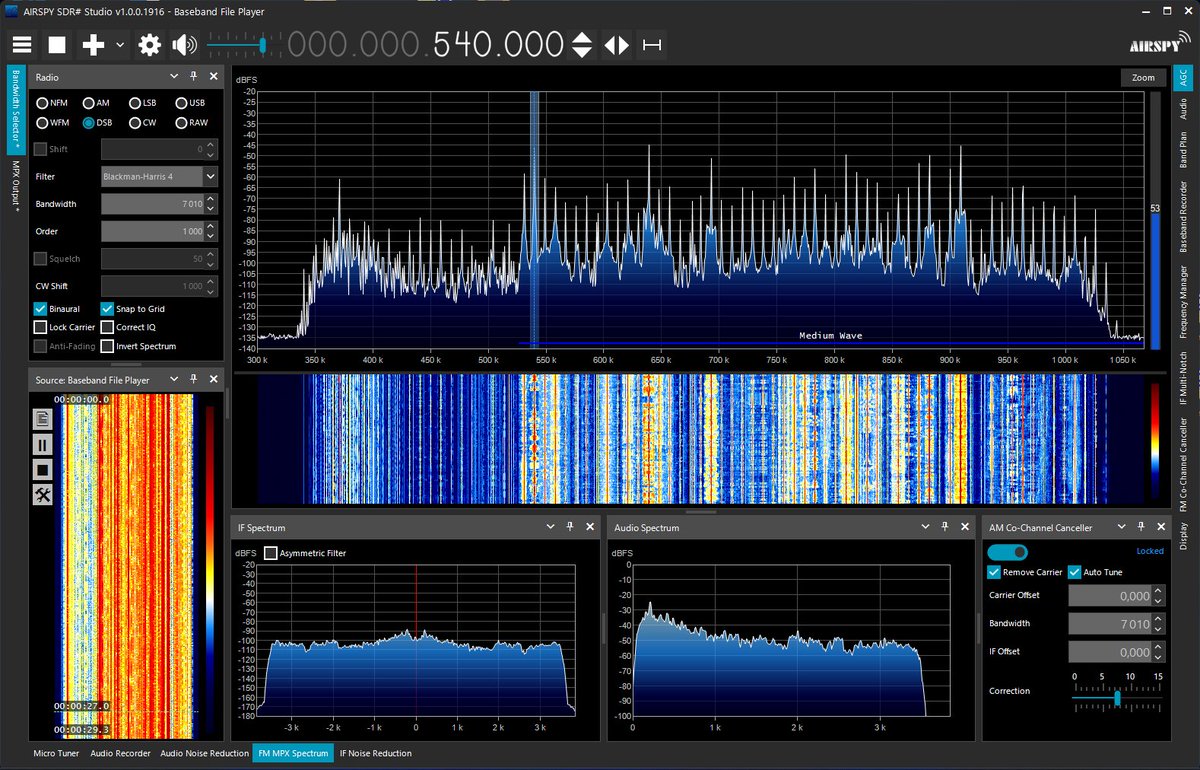Open the hamburger main menu
Screen dimensions: 1200x770
pyautogui.click(x=22, y=45)
